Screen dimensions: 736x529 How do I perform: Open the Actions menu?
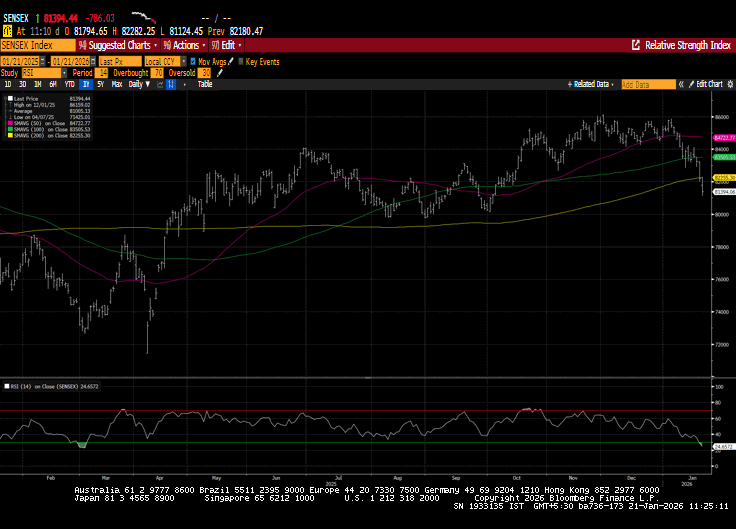184,45
